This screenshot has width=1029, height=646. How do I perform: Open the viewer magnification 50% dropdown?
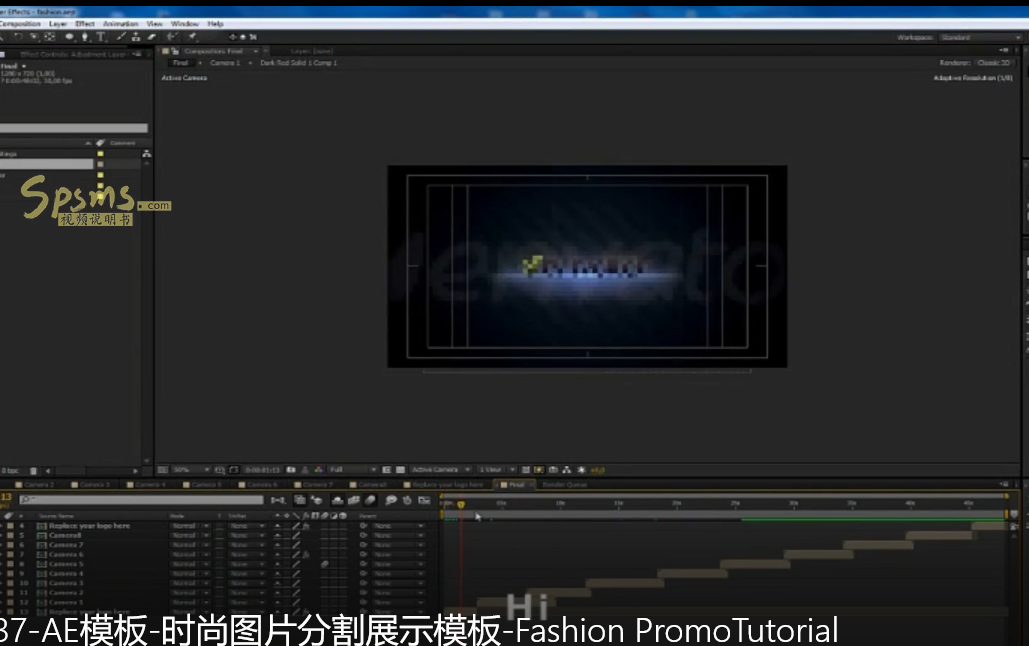(x=191, y=470)
